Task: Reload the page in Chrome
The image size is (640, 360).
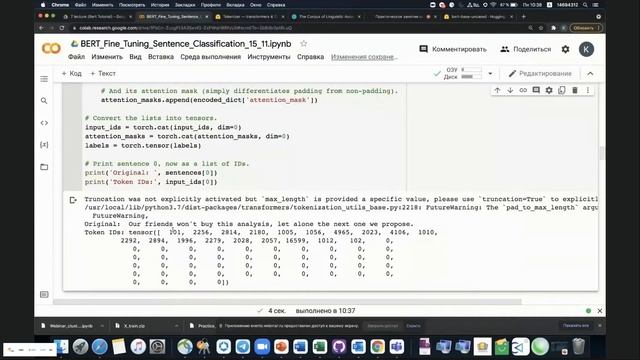Action: click(x=62, y=28)
